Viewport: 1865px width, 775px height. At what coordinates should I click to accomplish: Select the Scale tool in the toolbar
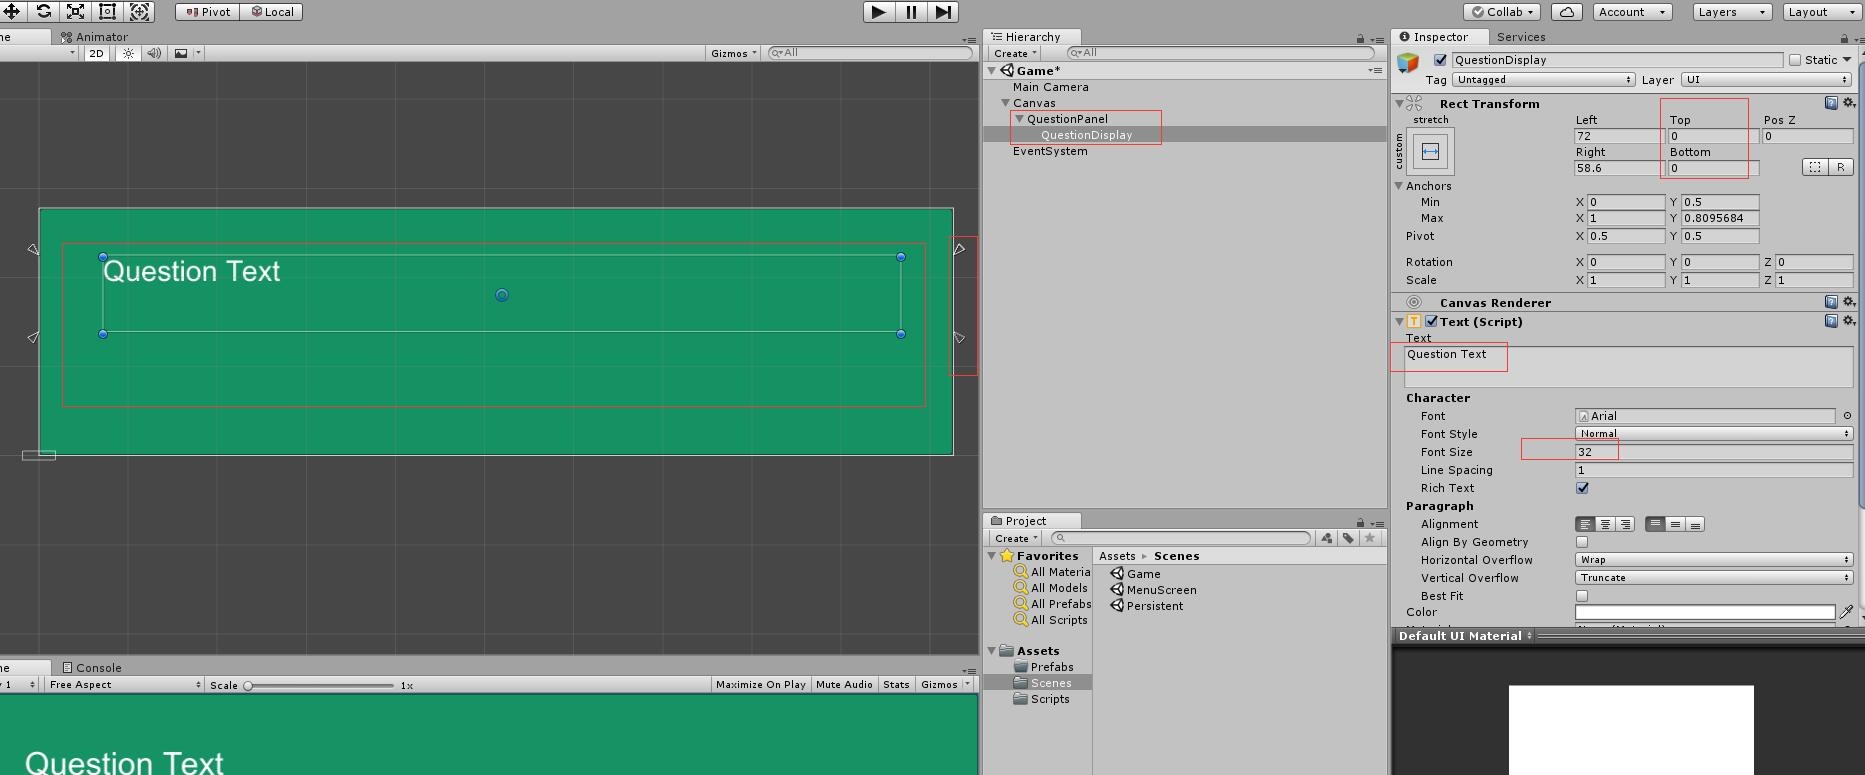(76, 12)
